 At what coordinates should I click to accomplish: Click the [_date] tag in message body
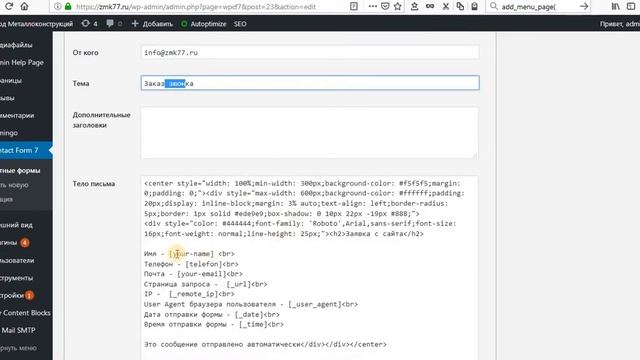[249, 315]
